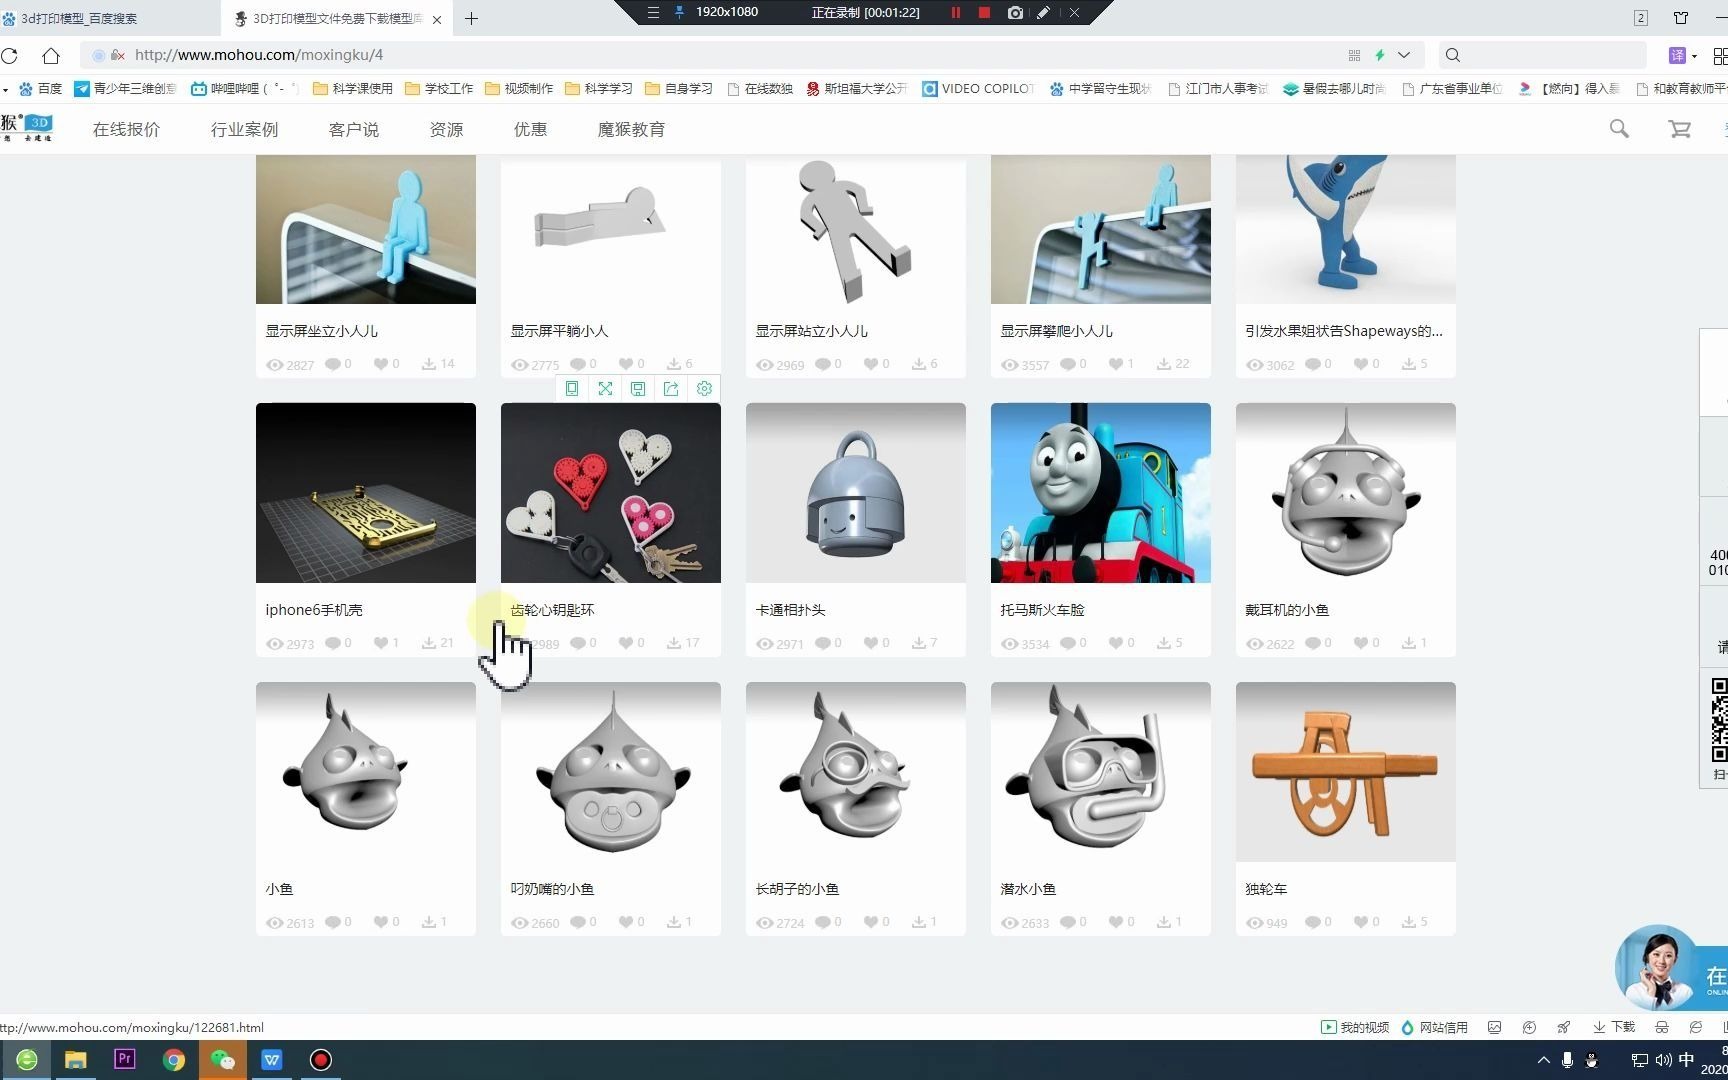Open the 下载 downloads button

1614,1027
